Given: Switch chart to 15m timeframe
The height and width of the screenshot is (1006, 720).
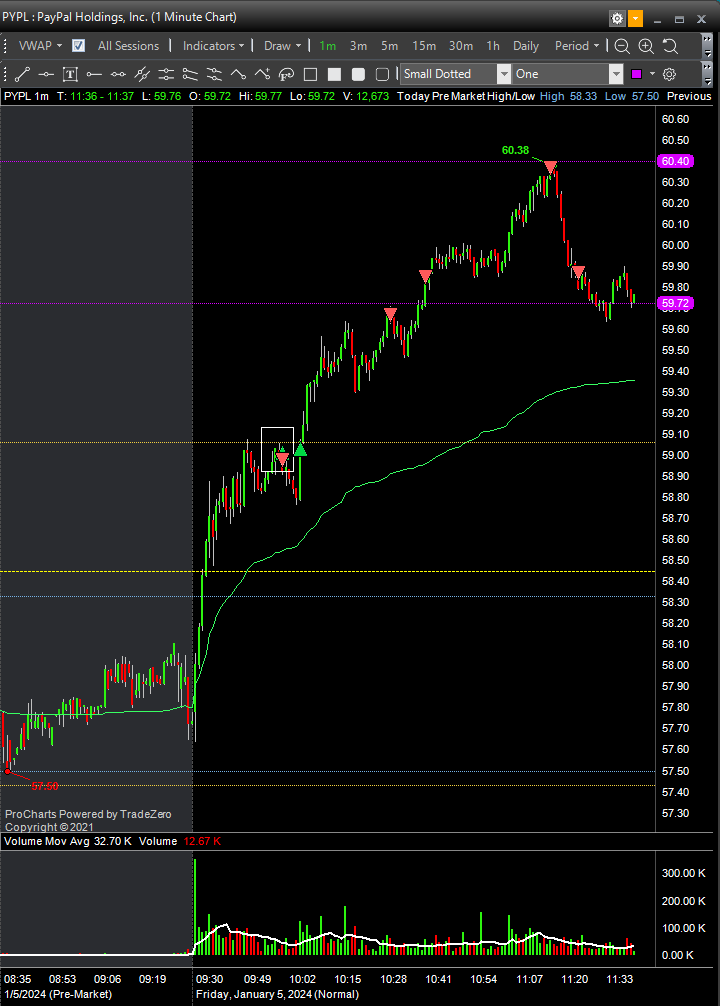Looking at the screenshot, I should pos(424,46).
